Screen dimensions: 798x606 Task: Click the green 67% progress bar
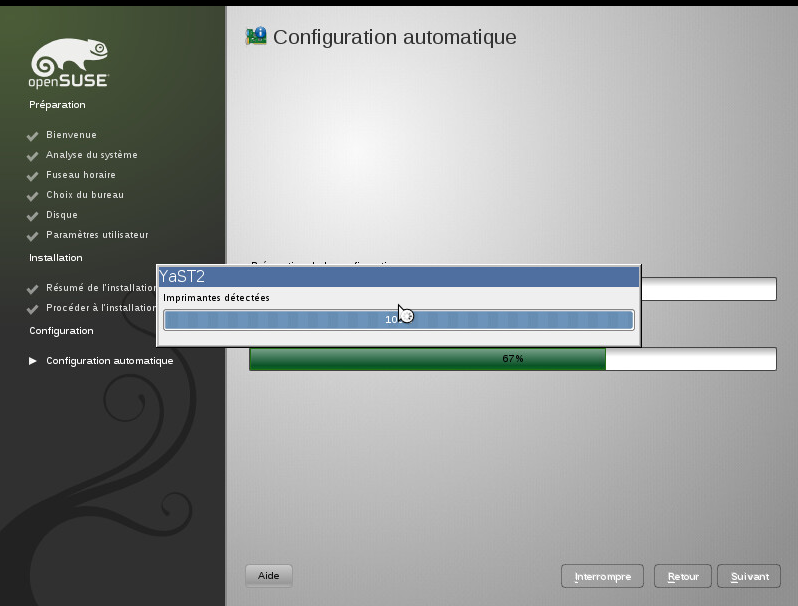[x=512, y=359]
